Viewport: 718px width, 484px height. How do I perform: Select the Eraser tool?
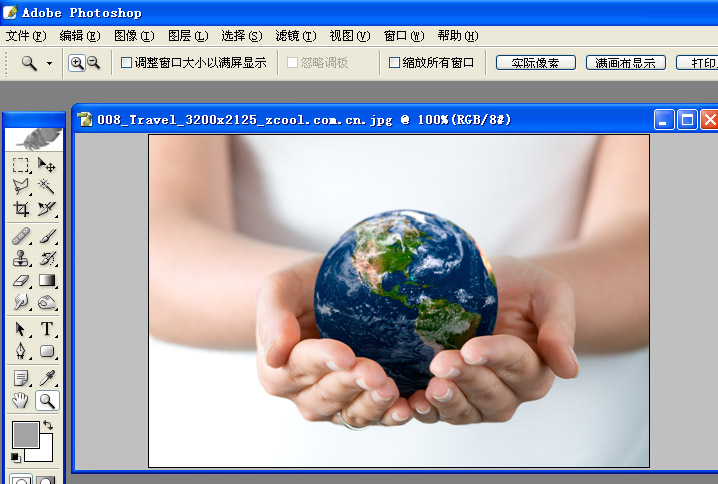21,280
